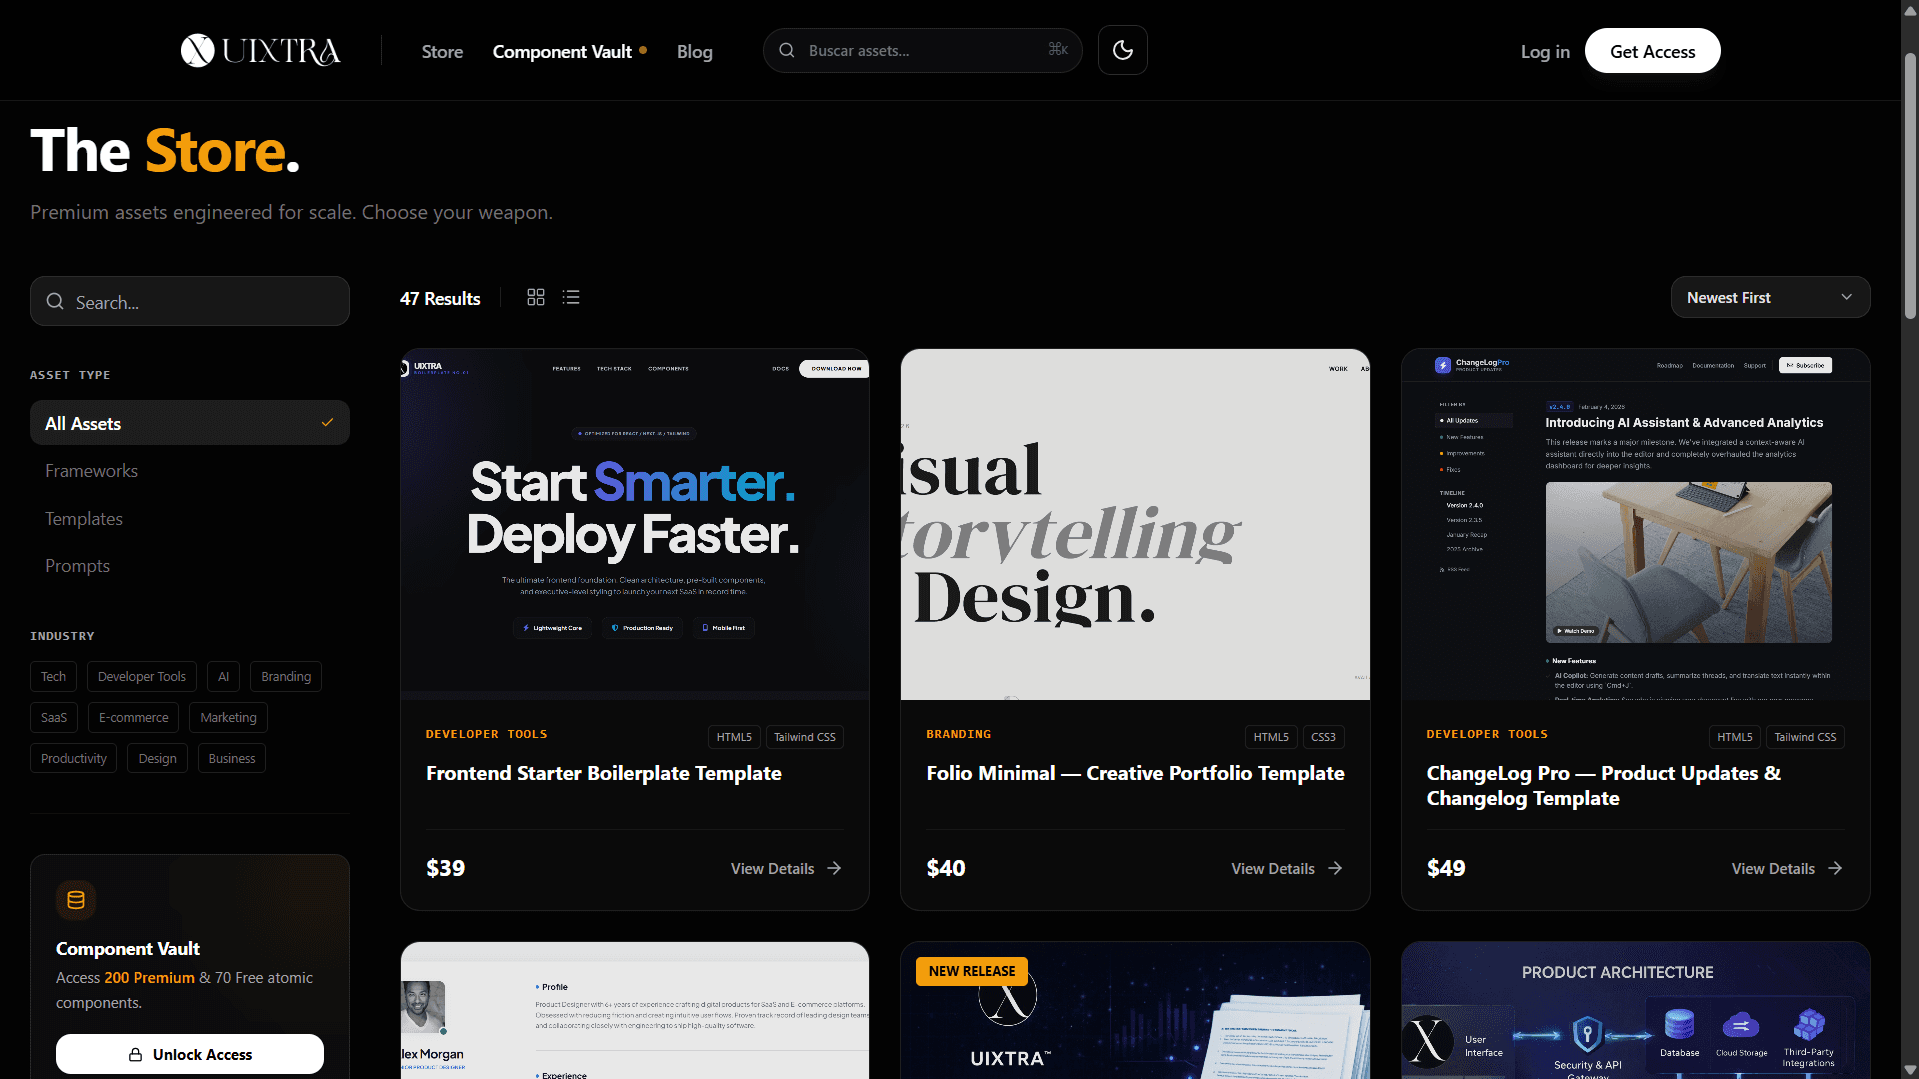1919x1079 pixels.
Task: Select All Assets filter option
Action: pyautogui.click(x=190, y=423)
